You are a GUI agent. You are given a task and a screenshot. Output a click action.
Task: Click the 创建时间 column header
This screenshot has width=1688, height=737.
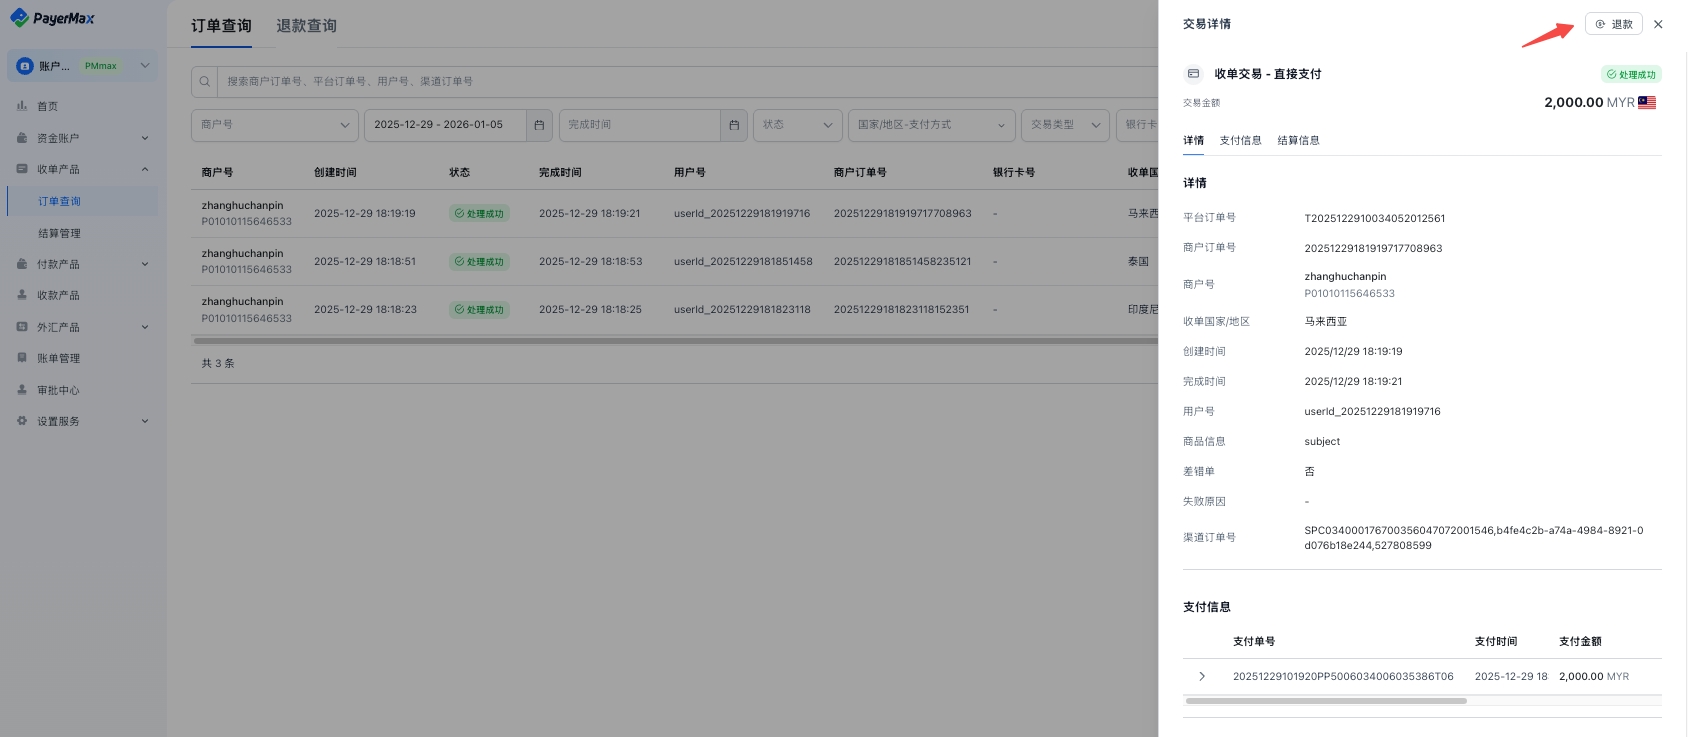tap(335, 172)
